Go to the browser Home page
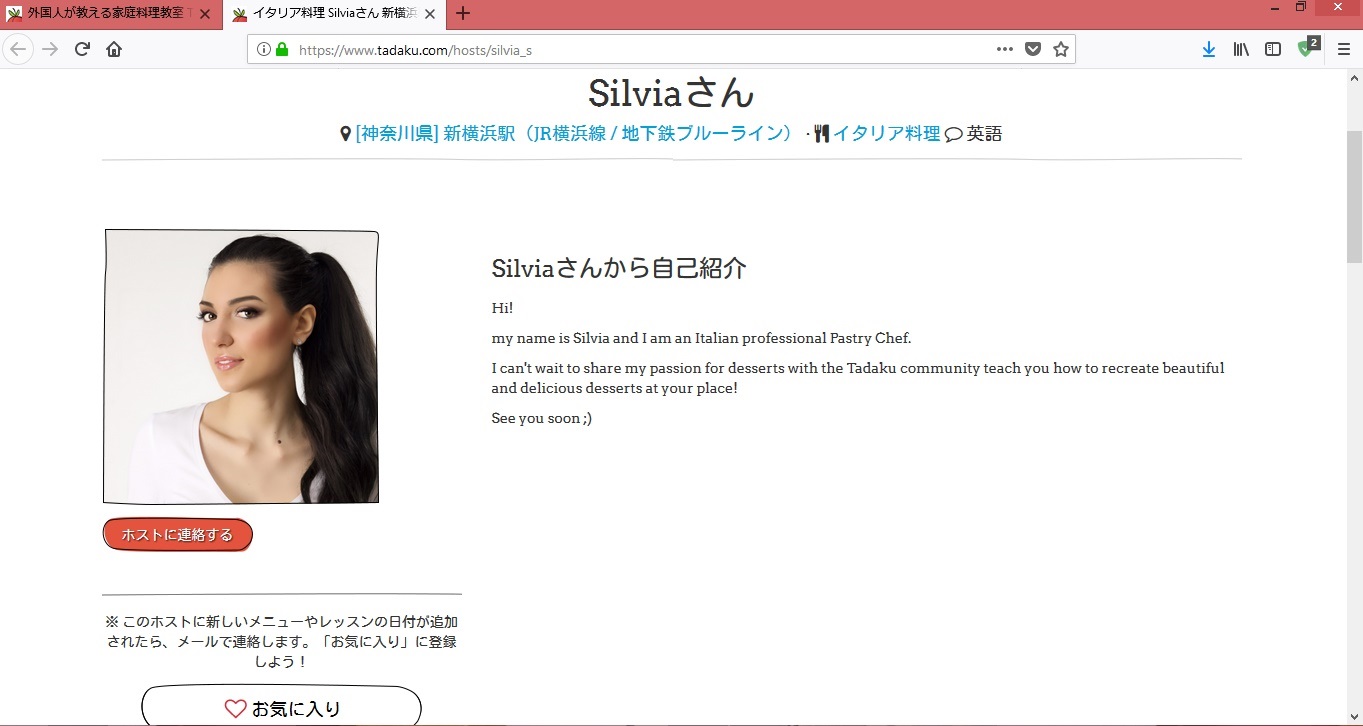 tap(114, 49)
